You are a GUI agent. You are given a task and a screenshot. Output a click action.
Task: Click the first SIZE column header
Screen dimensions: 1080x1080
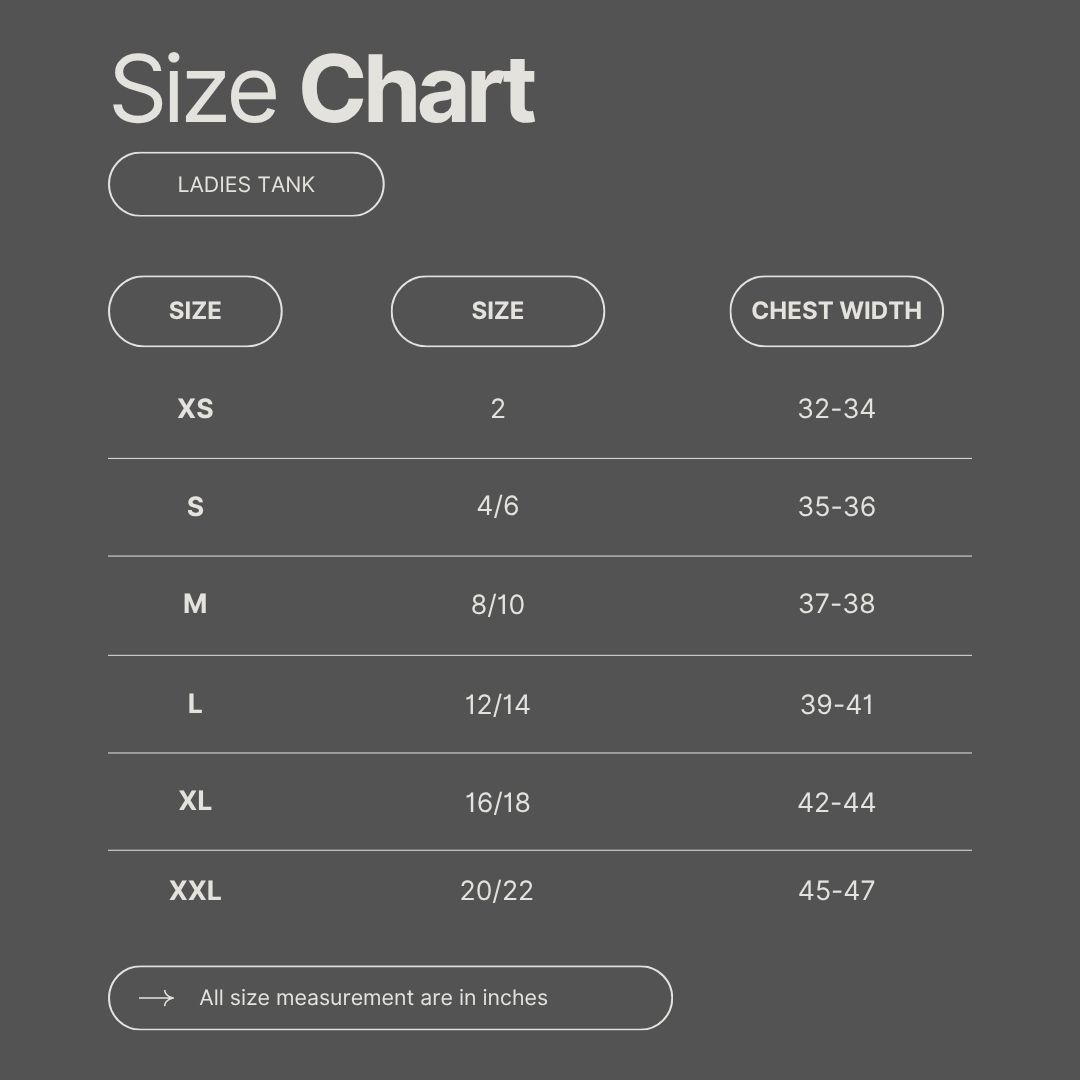(195, 311)
